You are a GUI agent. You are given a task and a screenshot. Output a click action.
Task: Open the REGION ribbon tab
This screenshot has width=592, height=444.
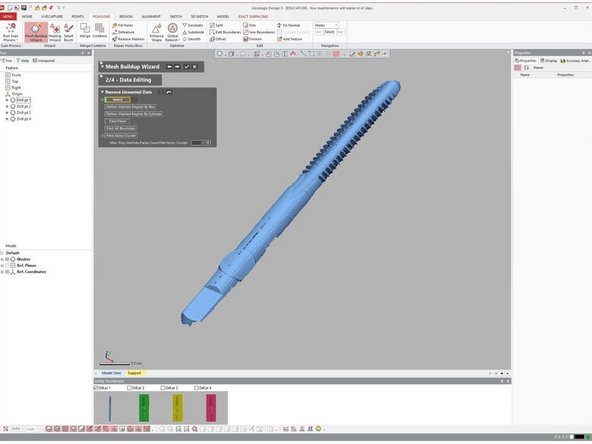126,16
